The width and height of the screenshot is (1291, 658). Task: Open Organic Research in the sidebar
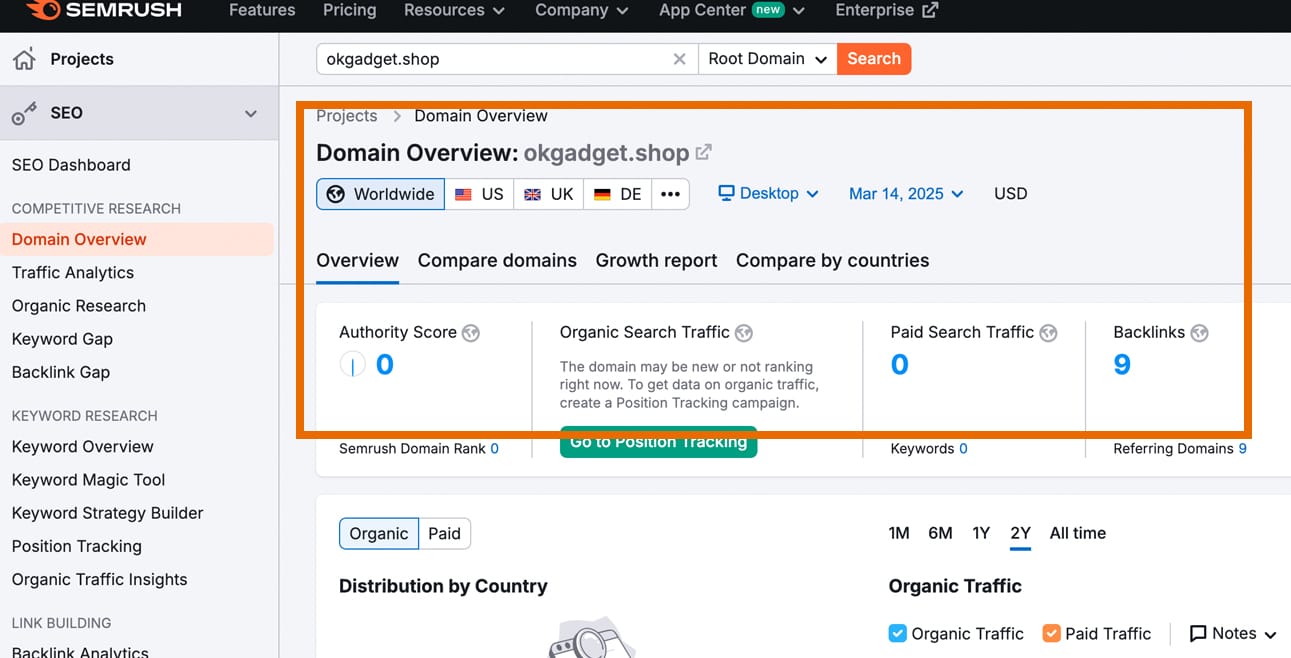coord(79,306)
